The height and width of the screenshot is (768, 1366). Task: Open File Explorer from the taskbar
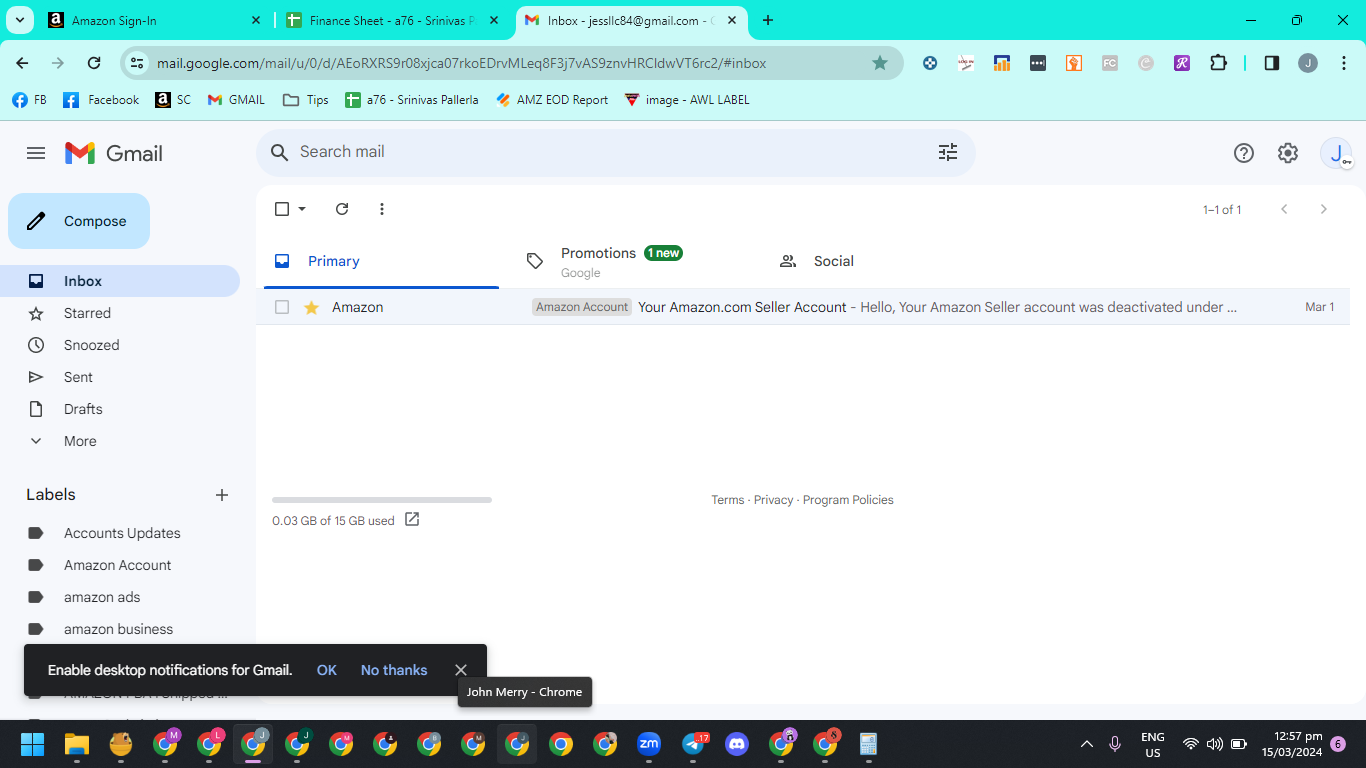coord(77,744)
